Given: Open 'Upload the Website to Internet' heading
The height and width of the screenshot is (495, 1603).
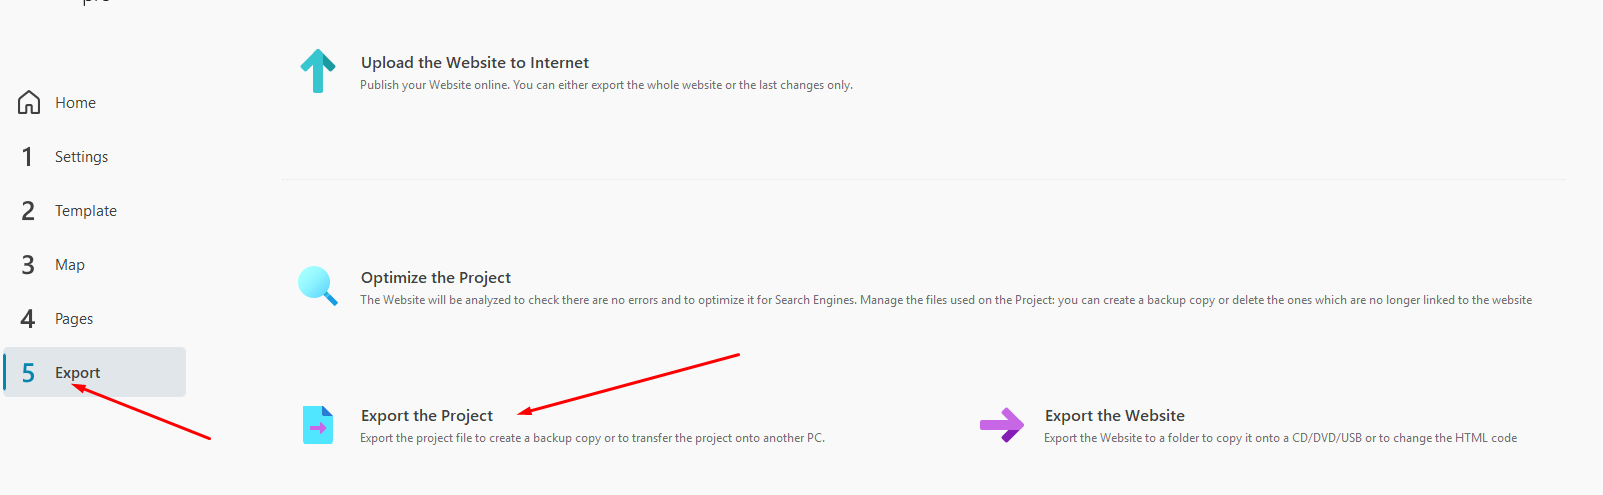Looking at the screenshot, I should [474, 63].
